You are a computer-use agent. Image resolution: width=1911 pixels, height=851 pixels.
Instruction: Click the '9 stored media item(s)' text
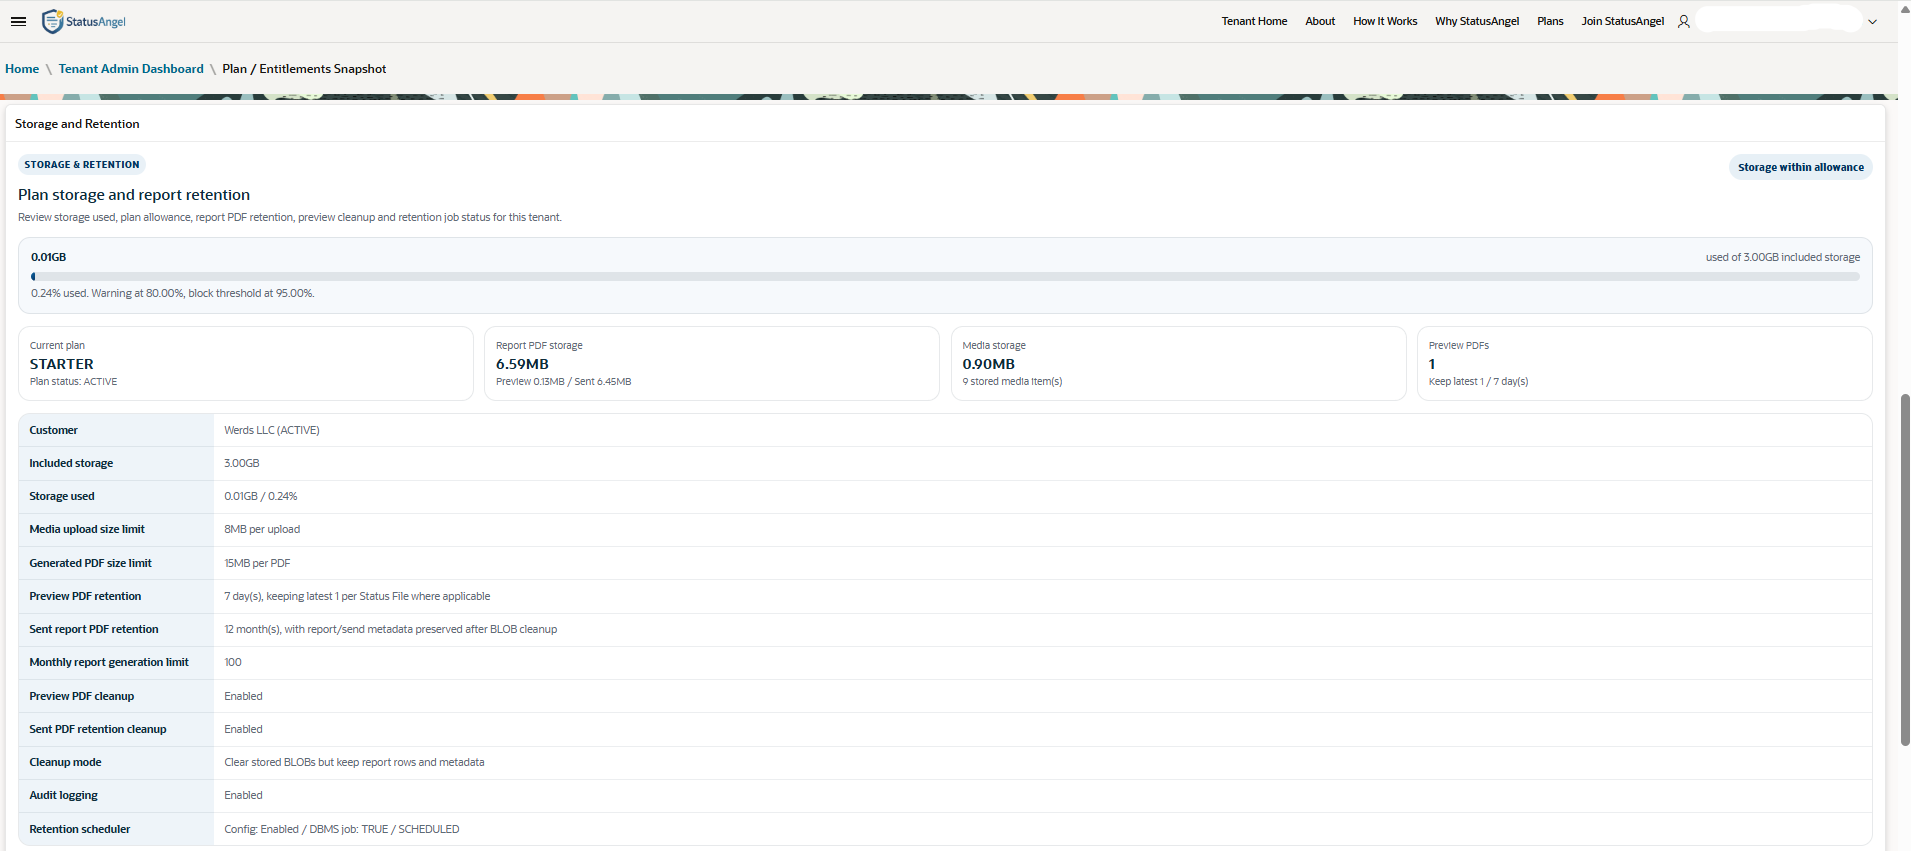(x=1012, y=382)
